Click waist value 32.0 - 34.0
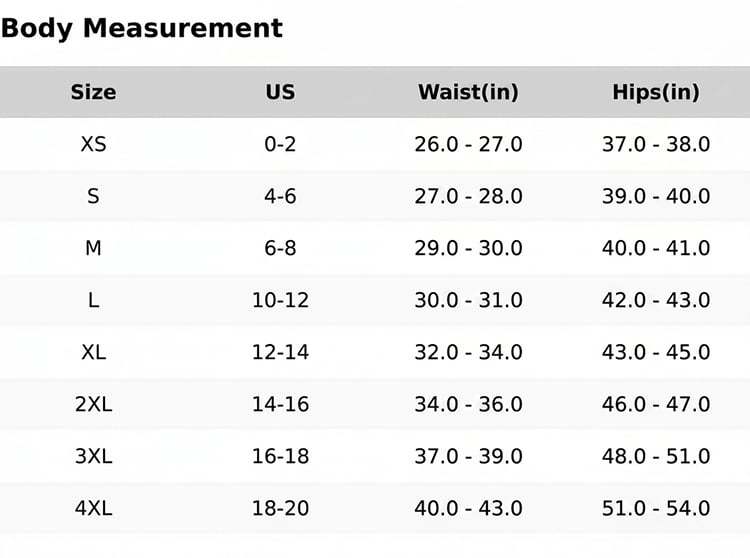750x558 pixels. (x=468, y=352)
